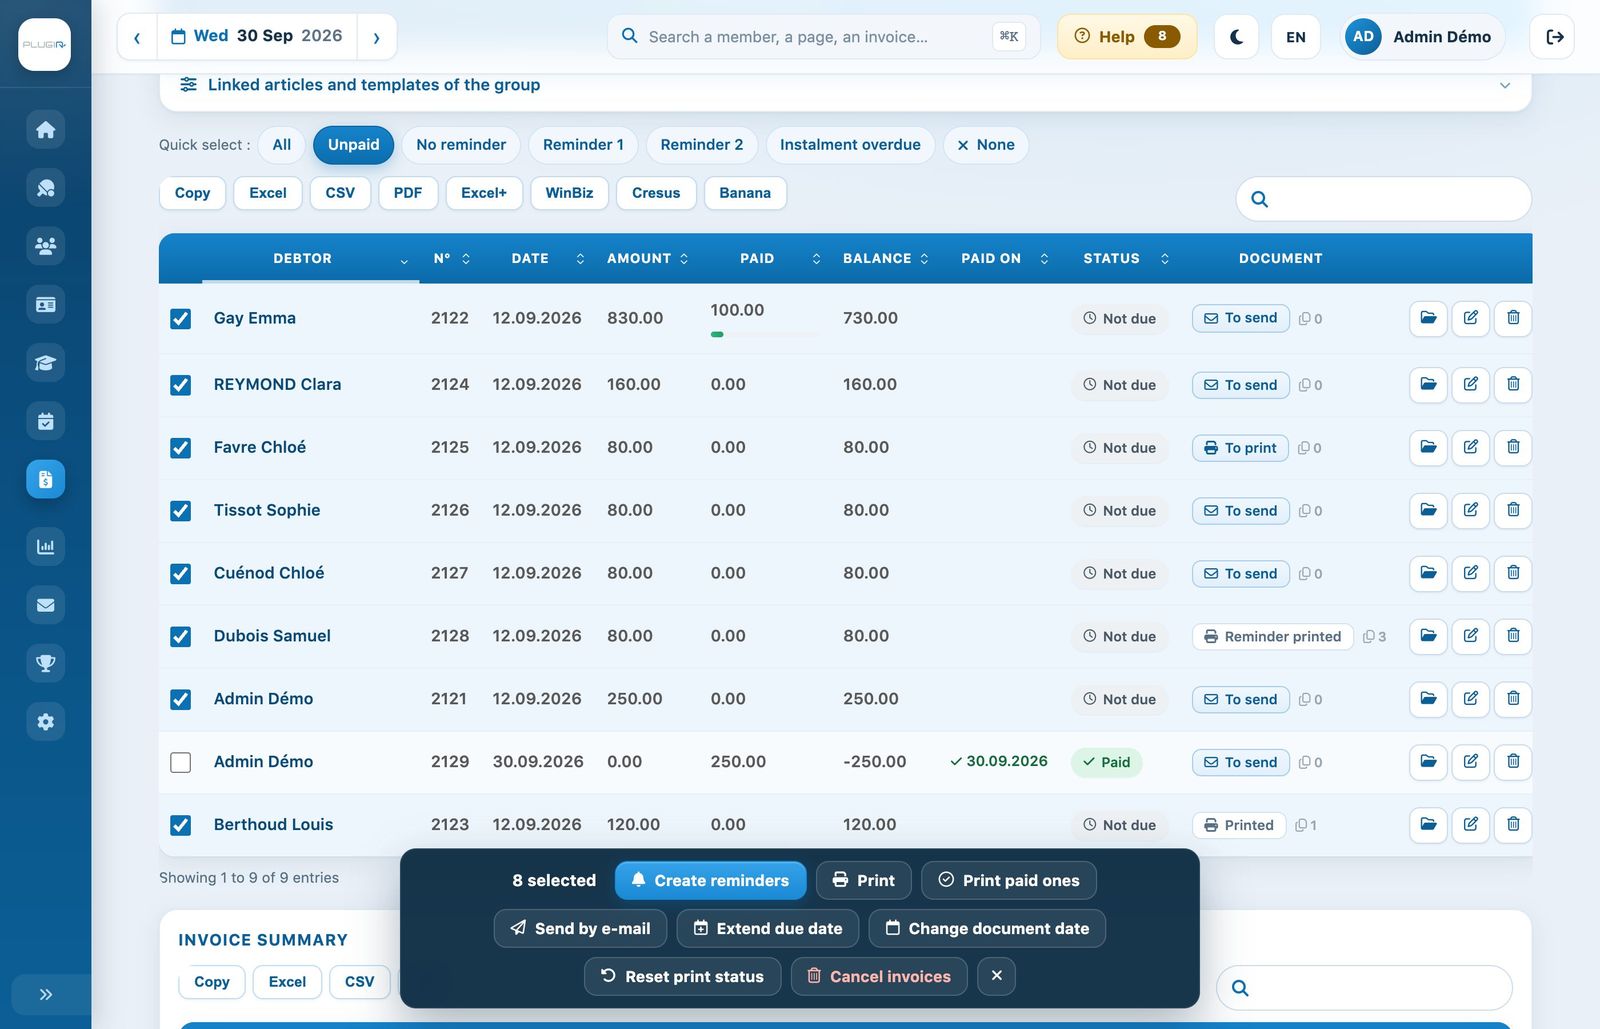Select the Unpaid quick filter

coord(353,145)
